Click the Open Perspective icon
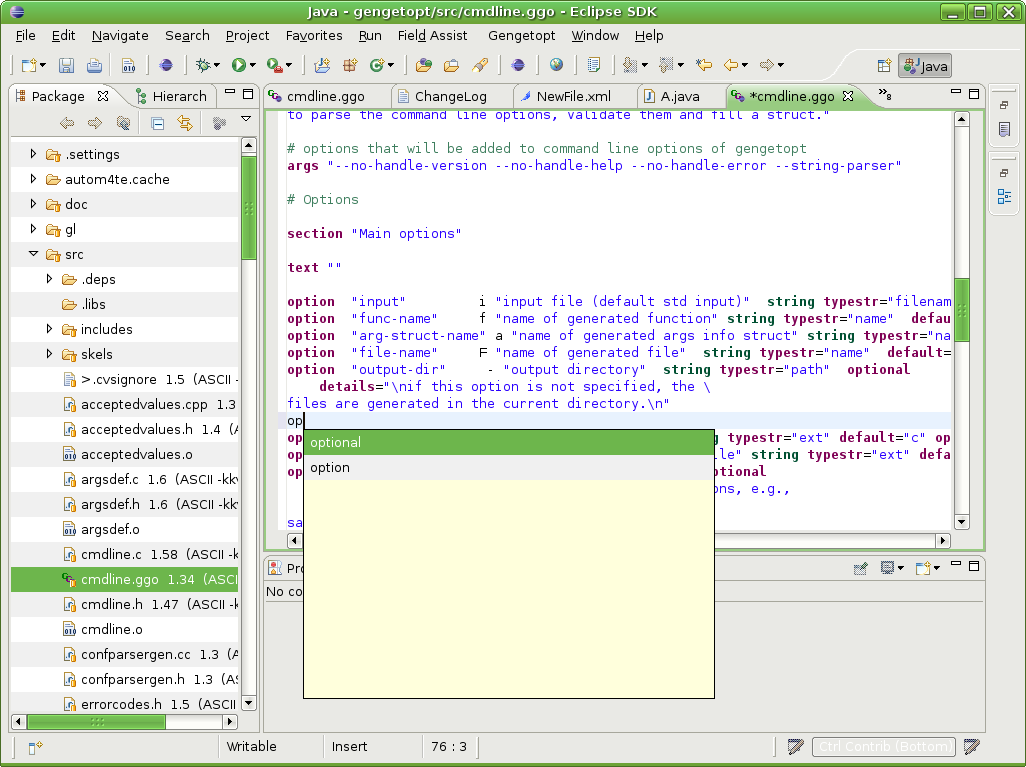This screenshot has width=1026, height=767. 884,66
